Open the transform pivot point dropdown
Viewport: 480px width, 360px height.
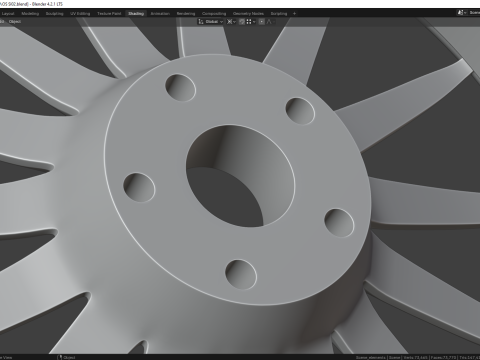231,22
